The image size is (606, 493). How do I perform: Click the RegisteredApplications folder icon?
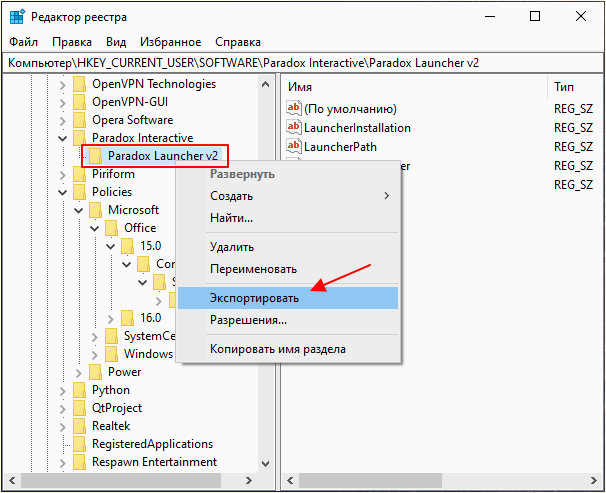pos(79,444)
